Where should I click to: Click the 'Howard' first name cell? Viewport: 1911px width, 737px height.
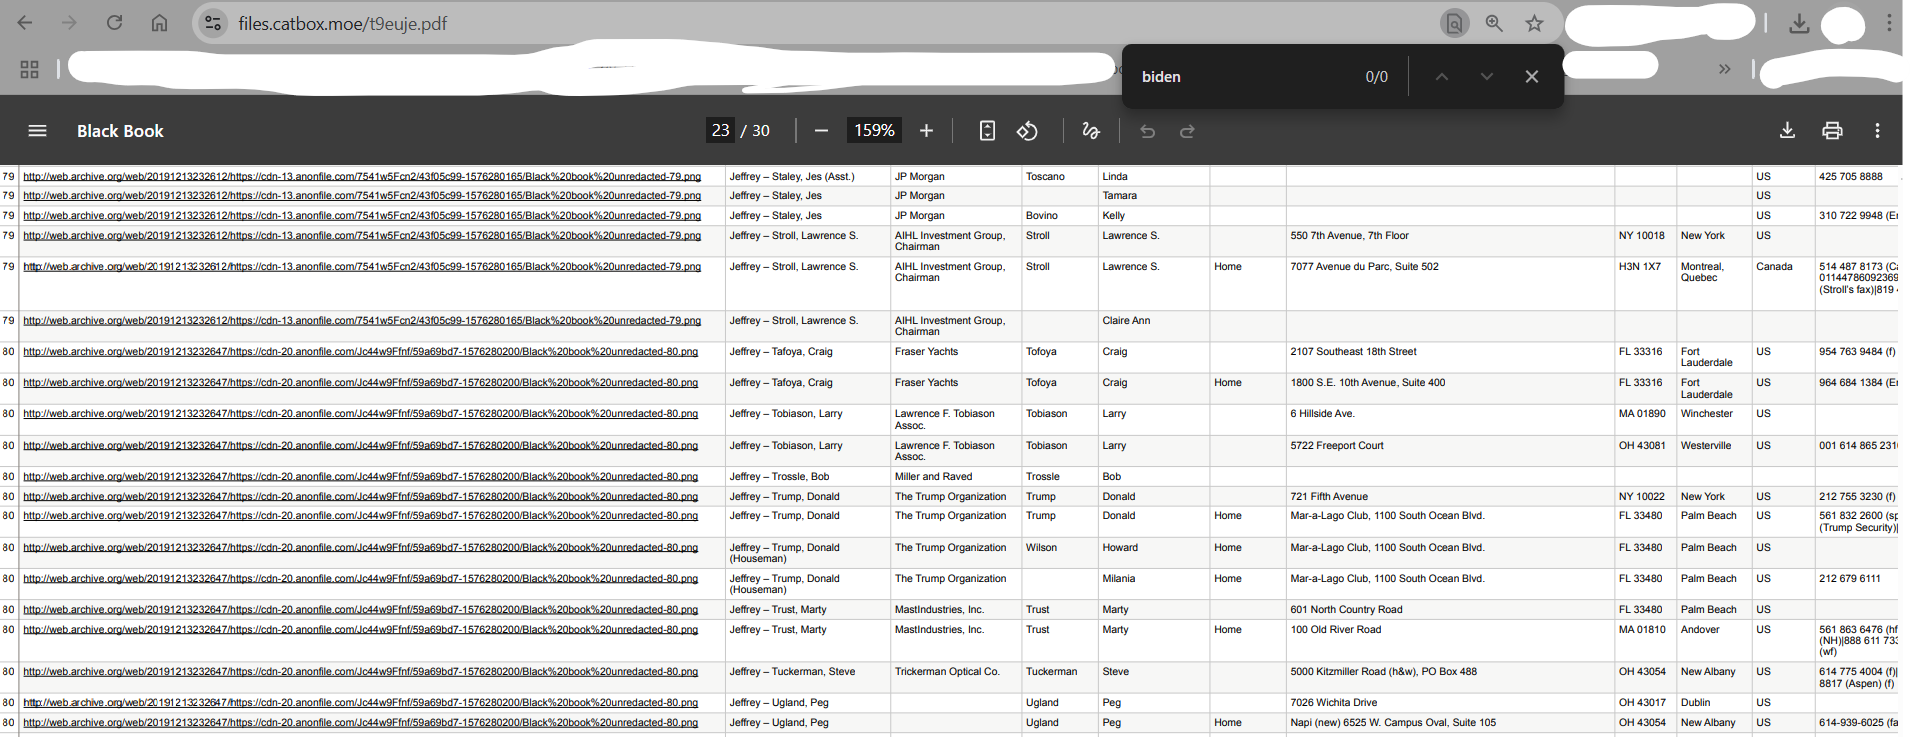tap(1120, 548)
